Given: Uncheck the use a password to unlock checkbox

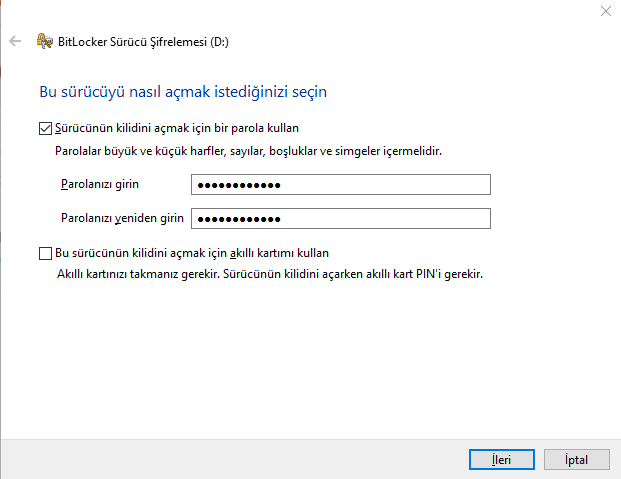Looking at the screenshot, I should 45,128.
